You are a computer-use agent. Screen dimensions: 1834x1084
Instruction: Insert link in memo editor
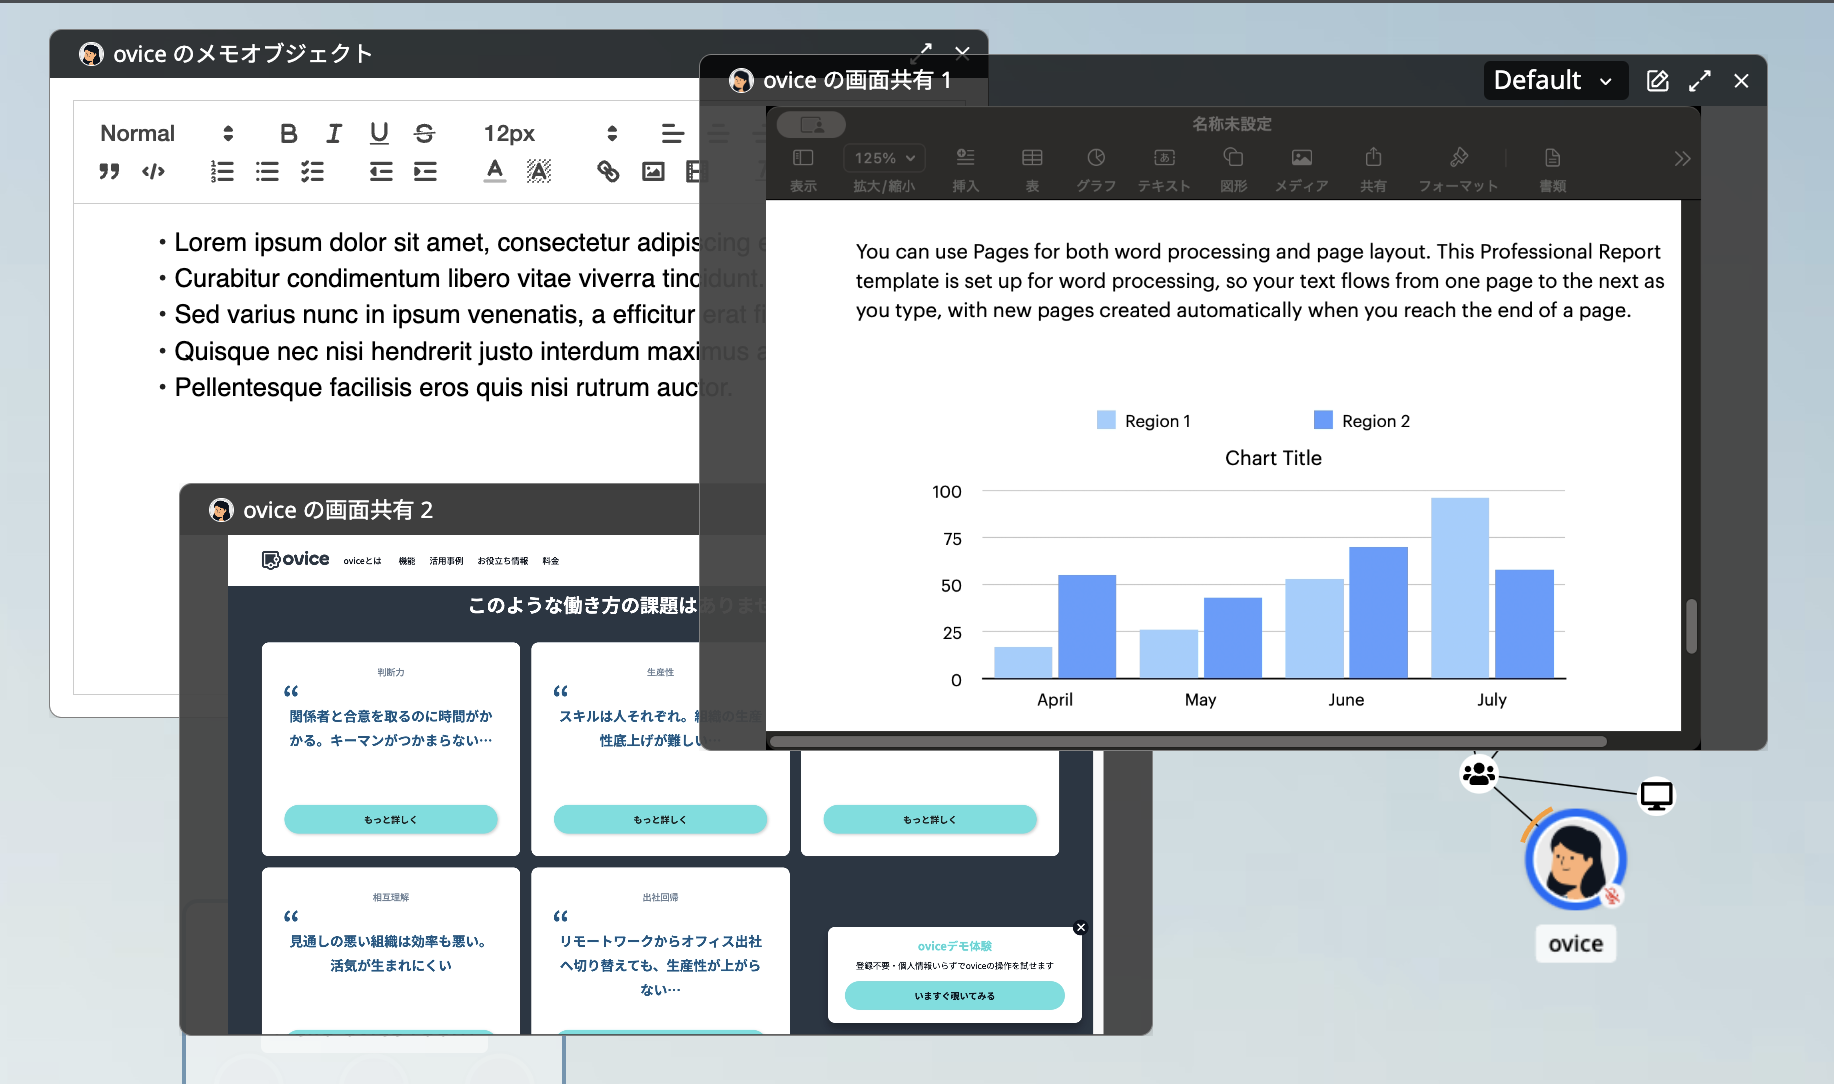[x=608, y=171]
